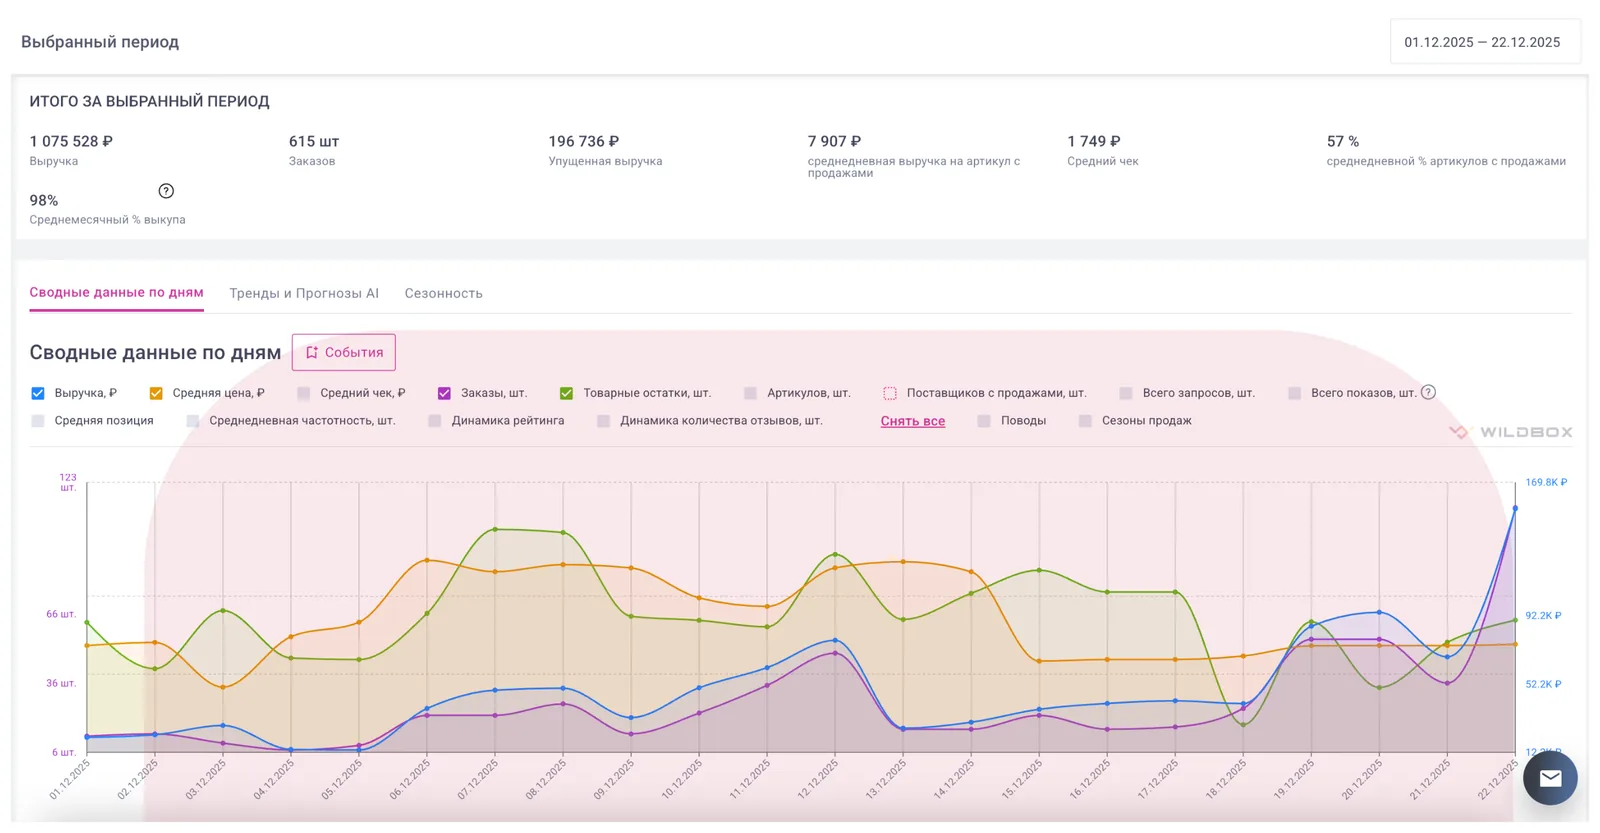Click the 20.12.2025 blue revenue point
The image size is (1600, 833).
coord(1379,612)
